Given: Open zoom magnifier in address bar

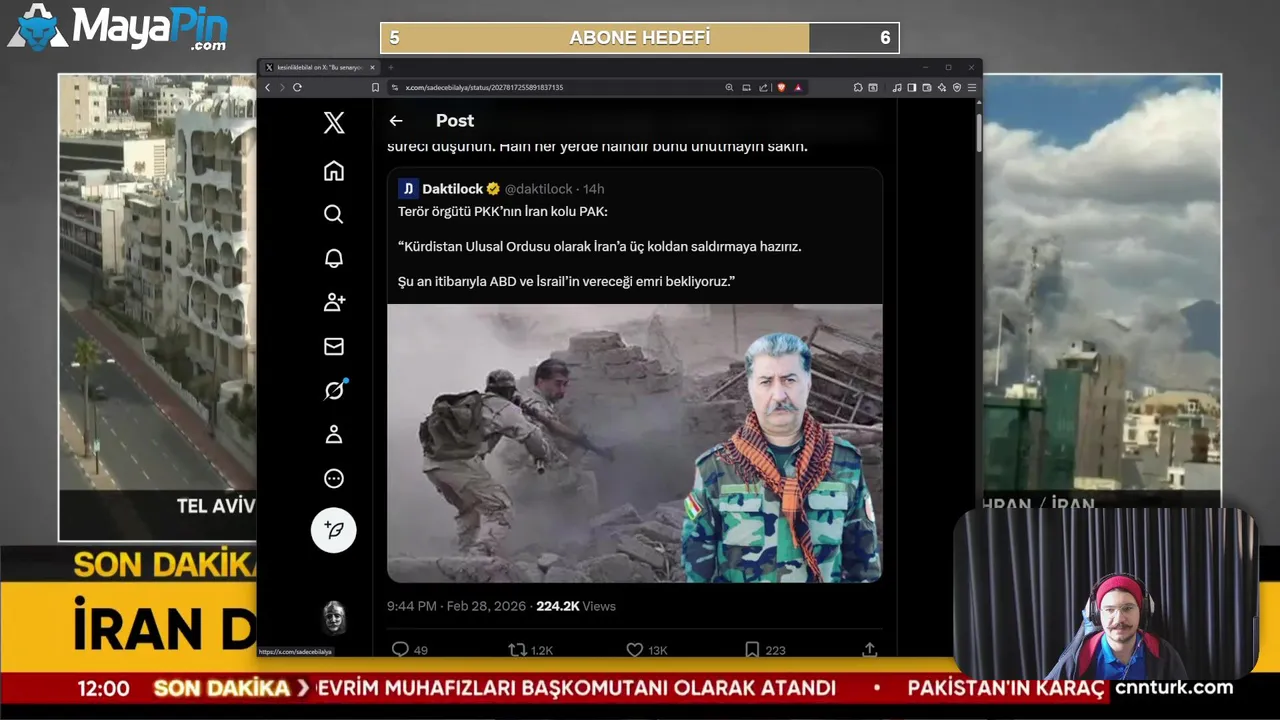Looking at the screenshot, I should [729, 88].
